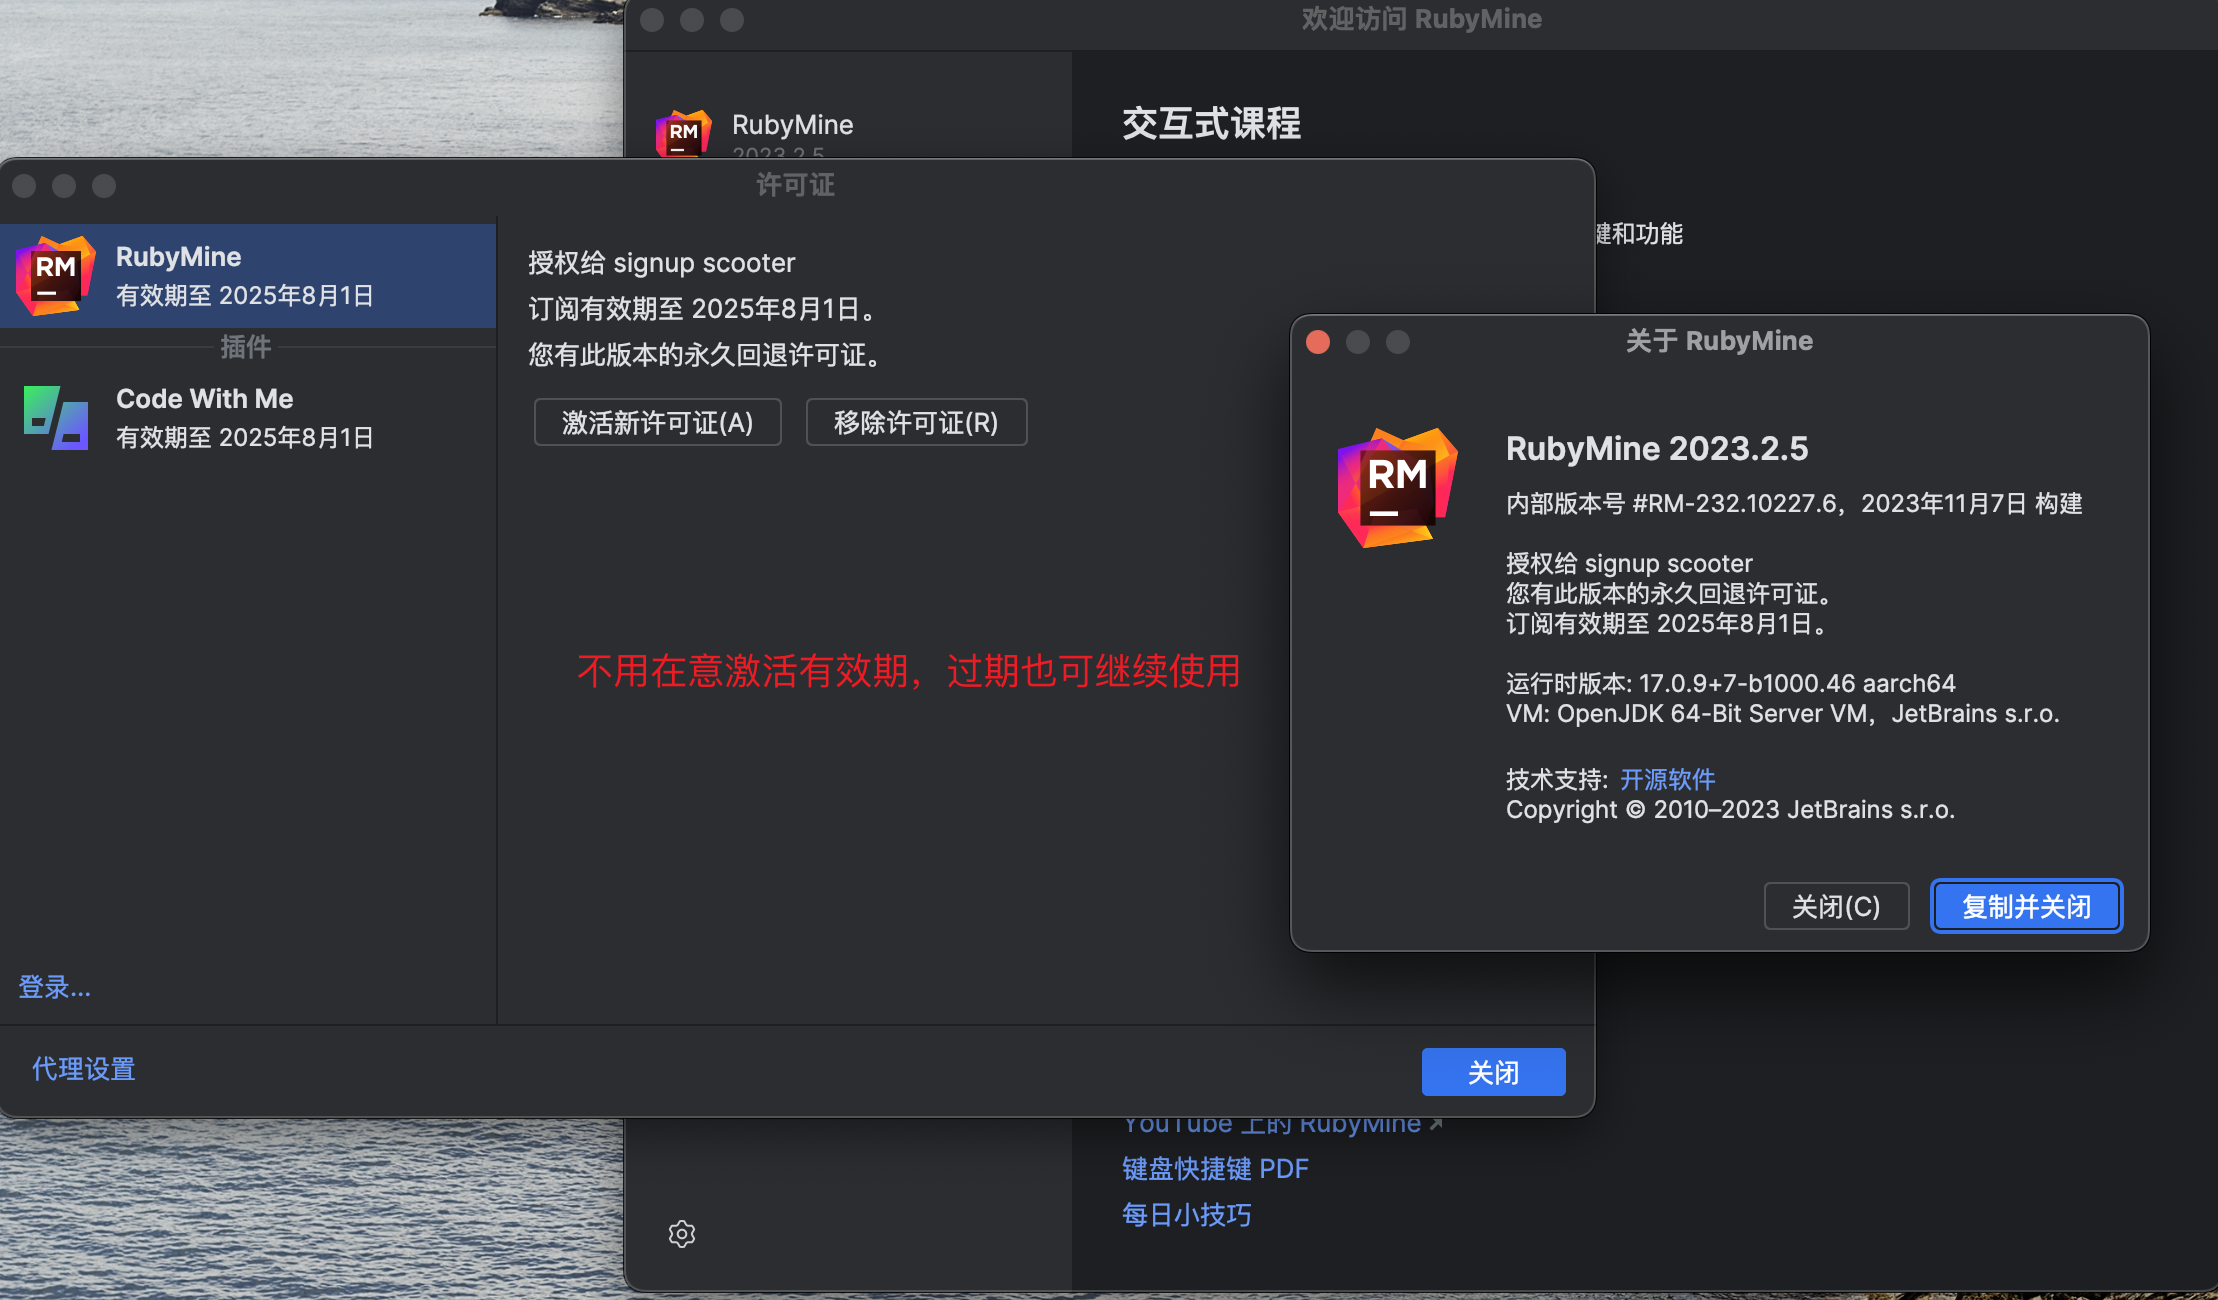Click the build number text #RM-232.10227.6
2218x1300 pixels.
pyautogui.click(x=1735, y=503)
